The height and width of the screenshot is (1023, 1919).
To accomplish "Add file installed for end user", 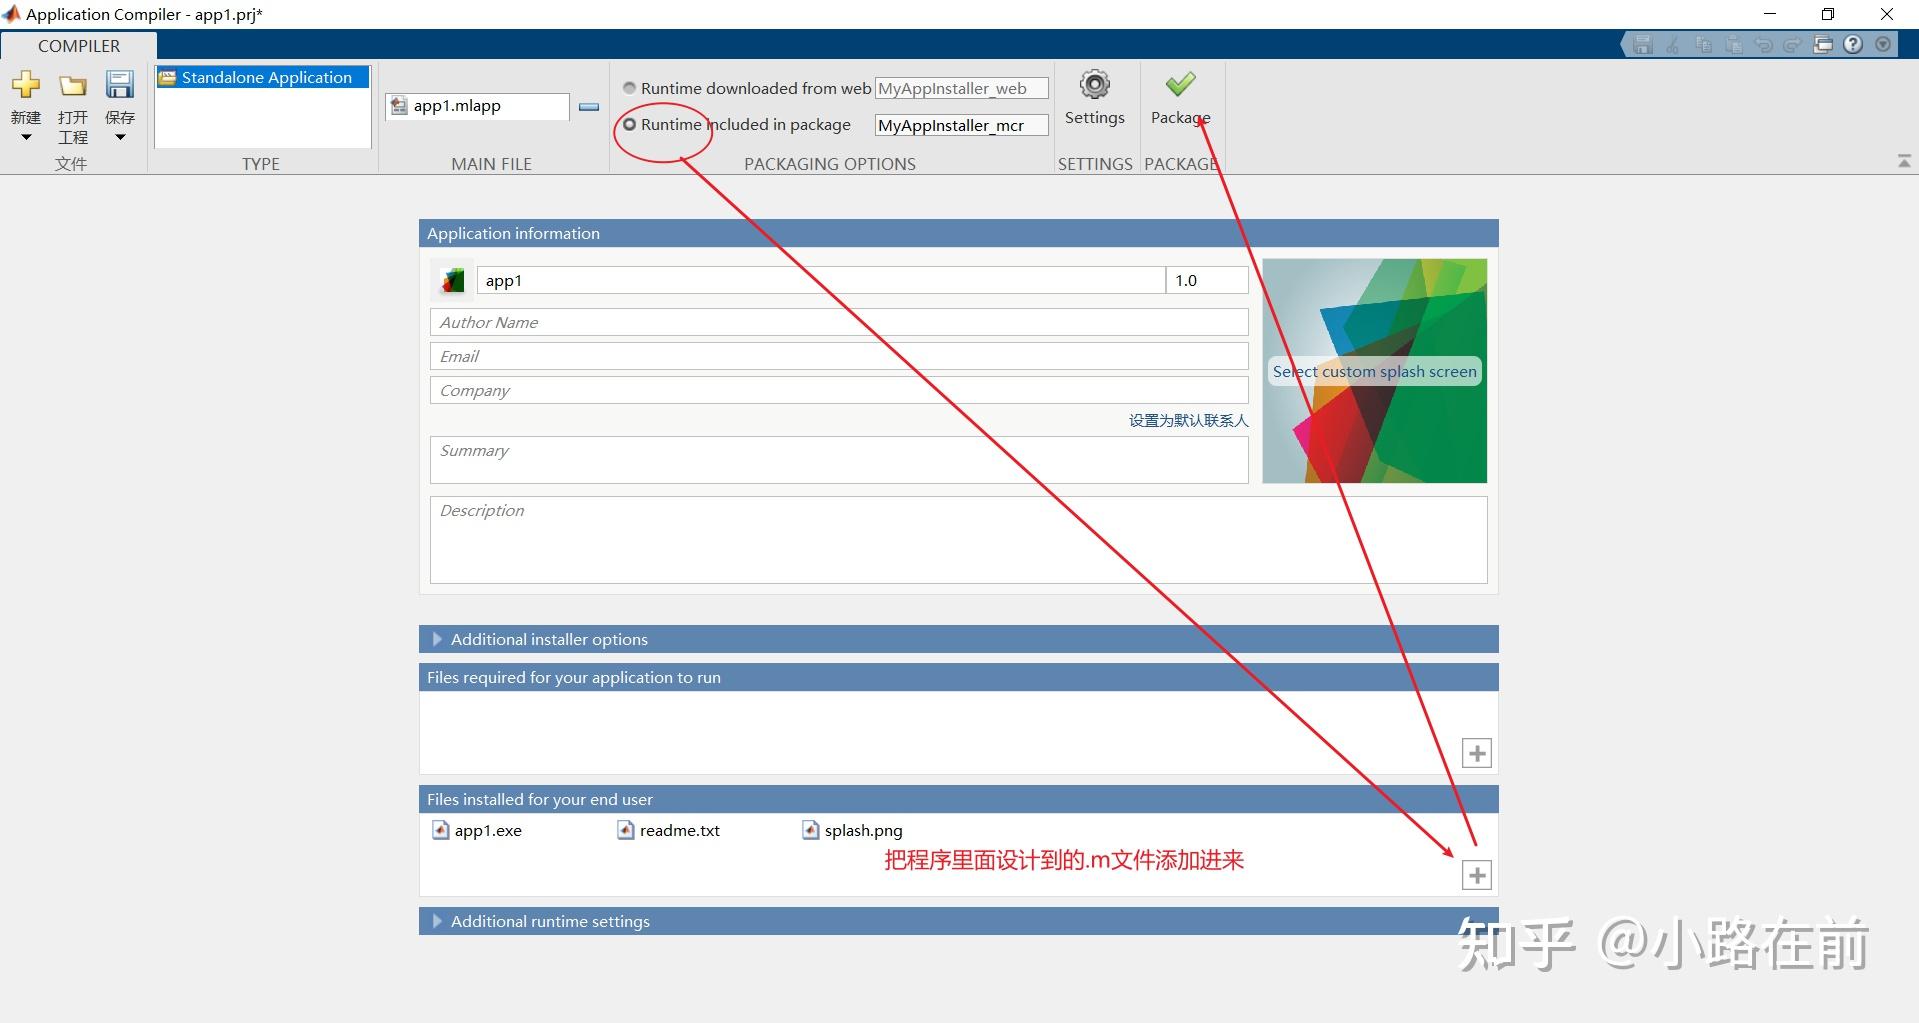I will (x=1477, y=875).
